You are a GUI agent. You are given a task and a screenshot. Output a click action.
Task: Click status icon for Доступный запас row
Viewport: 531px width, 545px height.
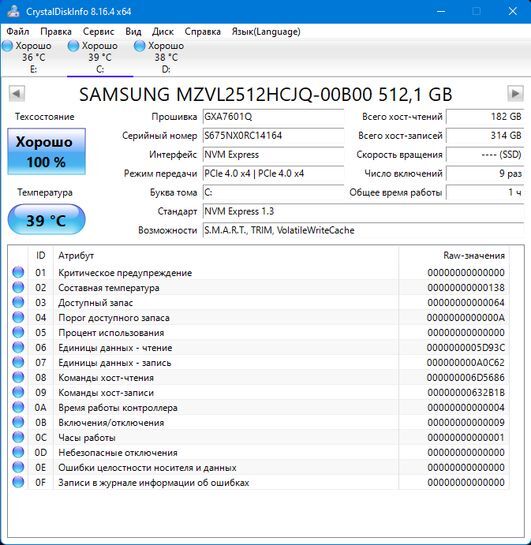(x=18, y=302)
